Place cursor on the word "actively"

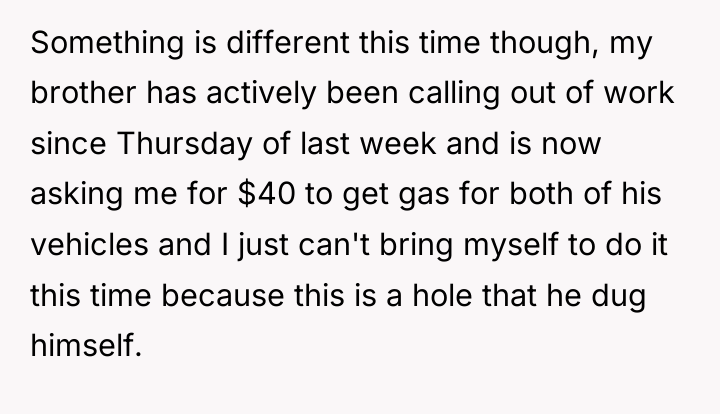click(261, 93)
